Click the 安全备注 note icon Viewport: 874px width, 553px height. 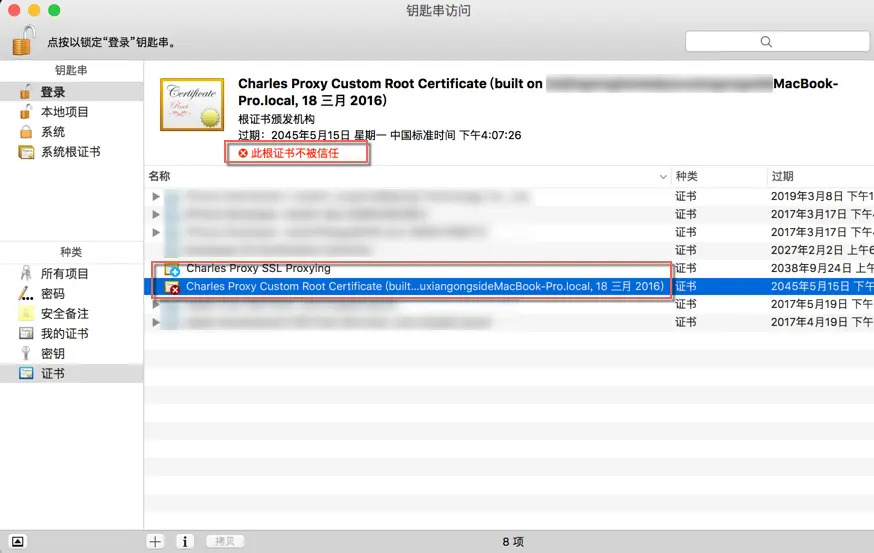pyautogui.click(x=26, y=313)
